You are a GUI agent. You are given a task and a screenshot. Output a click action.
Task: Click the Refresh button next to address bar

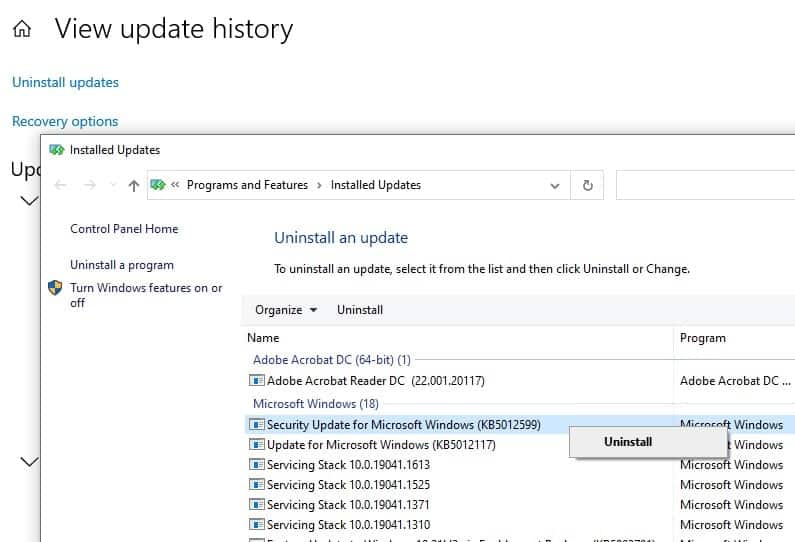click(x=587, y=185)
